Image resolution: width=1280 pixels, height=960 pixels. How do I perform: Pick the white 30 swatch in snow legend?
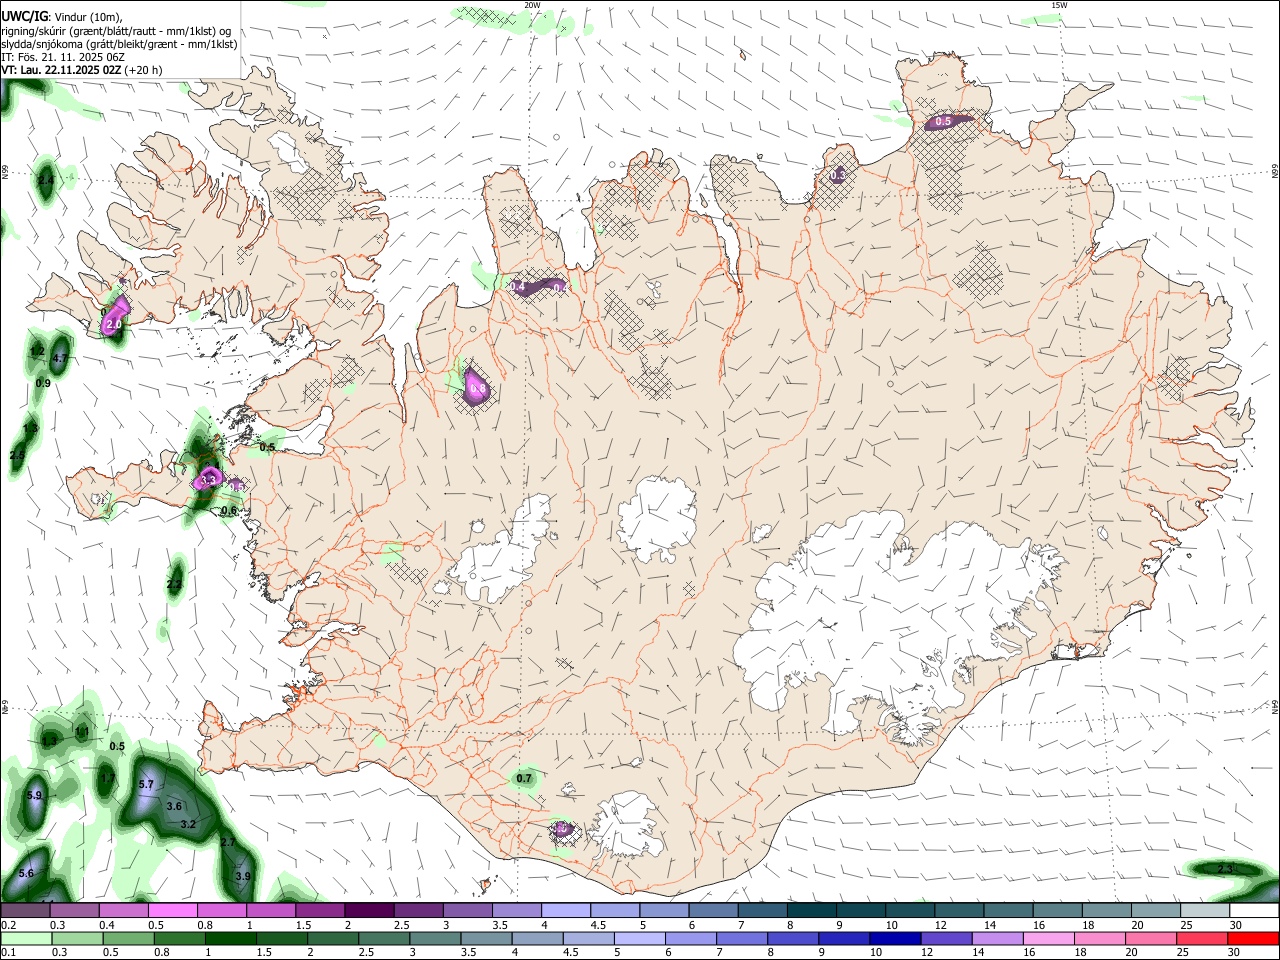1253,911
